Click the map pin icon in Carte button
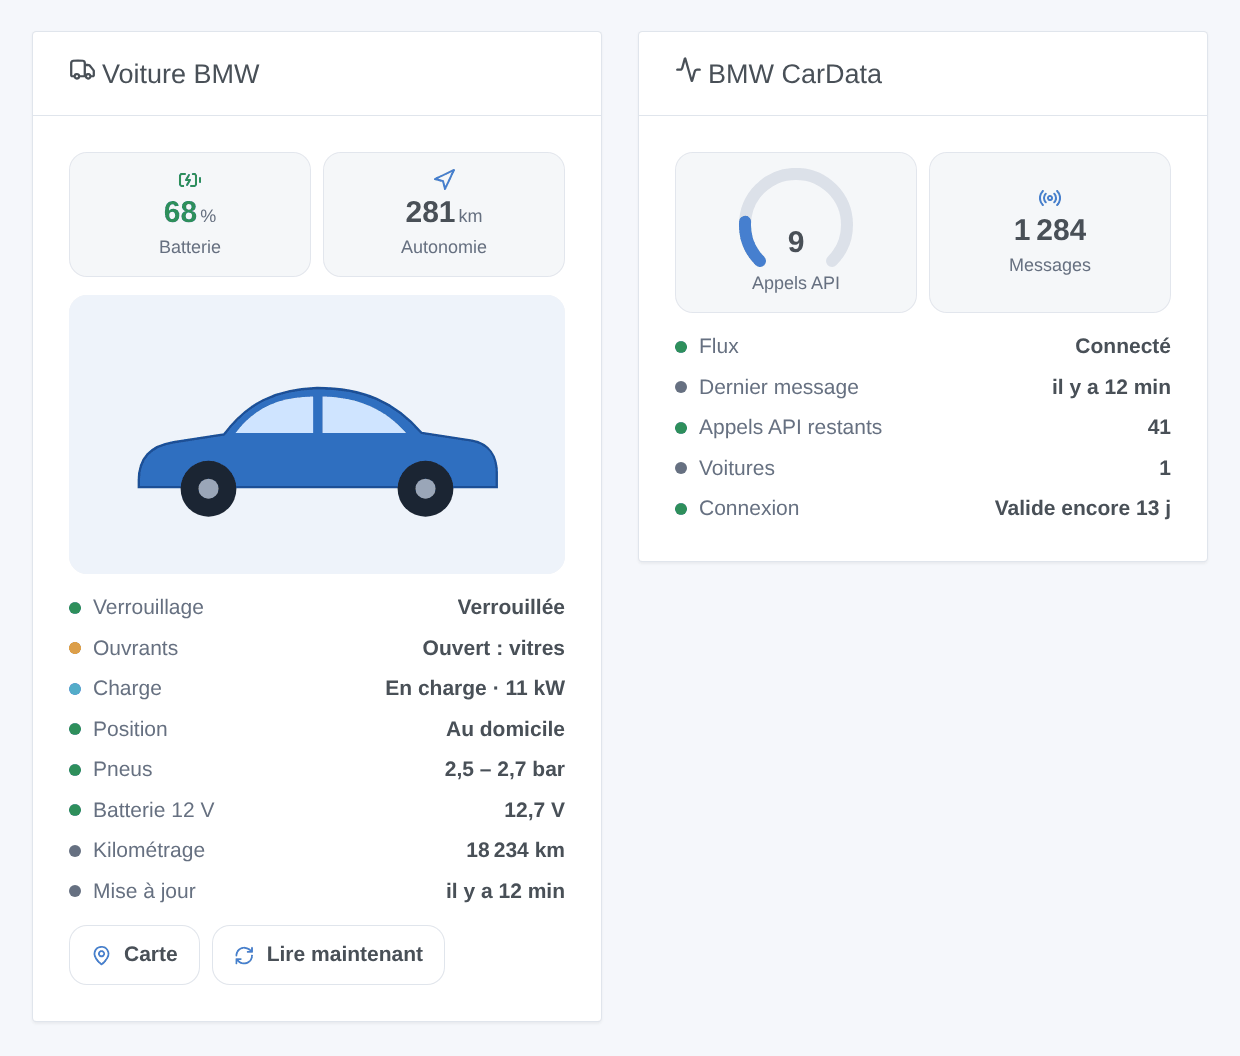This screenshot has width=1240, height=1056. (101, 955)
